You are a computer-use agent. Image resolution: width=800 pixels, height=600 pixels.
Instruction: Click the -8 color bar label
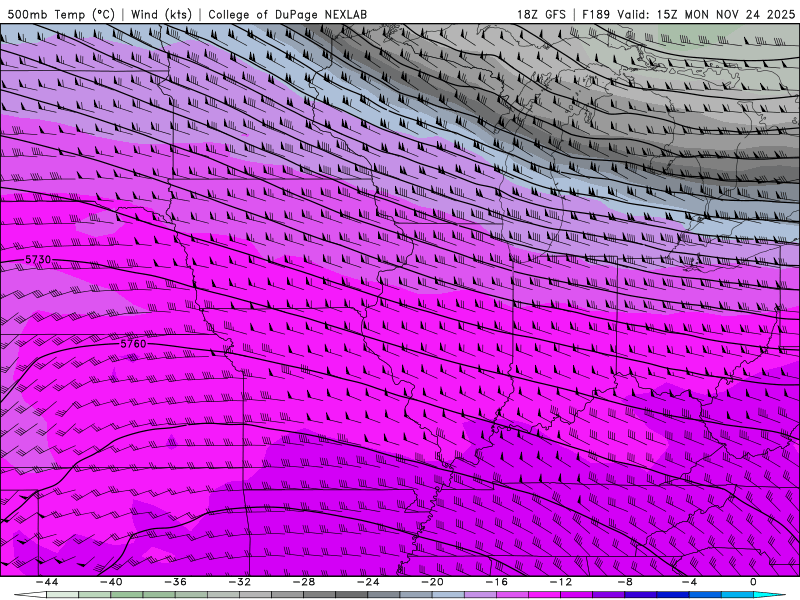[x=625, y=582]
